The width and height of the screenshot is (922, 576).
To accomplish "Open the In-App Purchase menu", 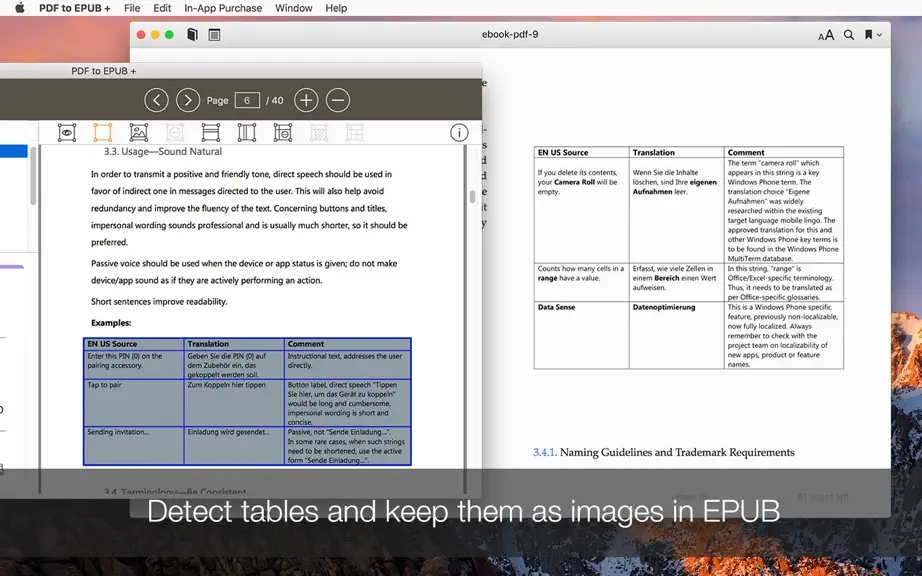I will point(223,8).
